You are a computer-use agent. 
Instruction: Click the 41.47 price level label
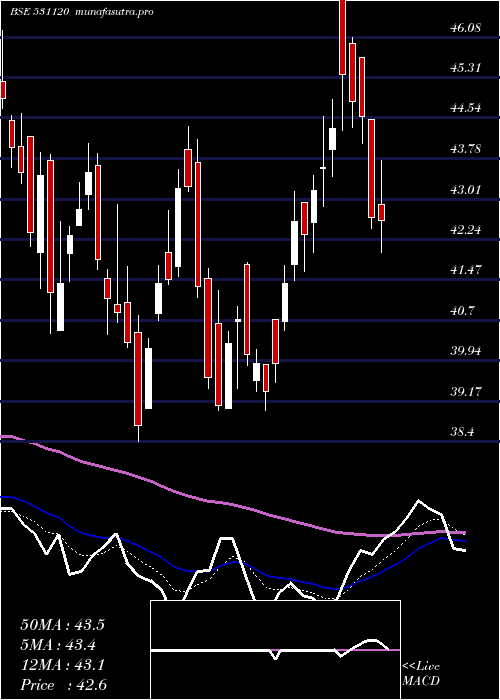pos(465,270)
